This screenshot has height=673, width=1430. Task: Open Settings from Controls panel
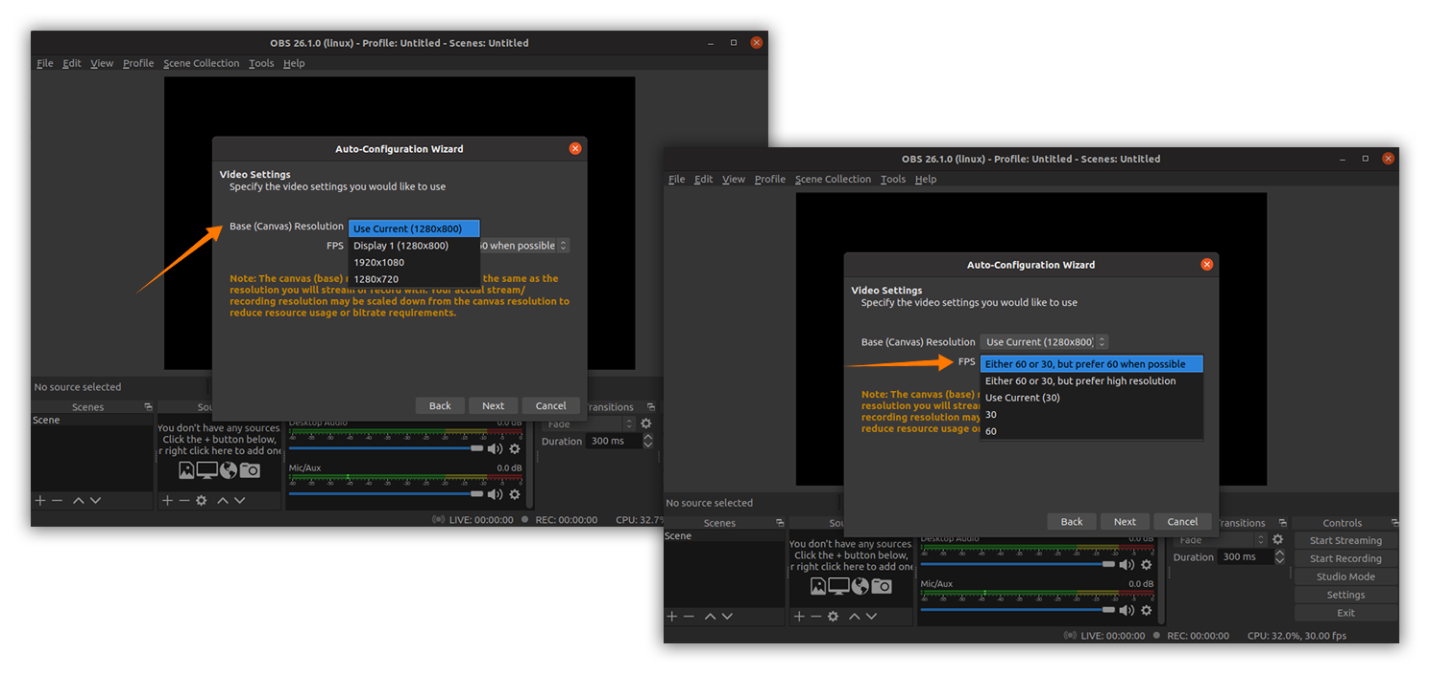[x=1346, y=595]
